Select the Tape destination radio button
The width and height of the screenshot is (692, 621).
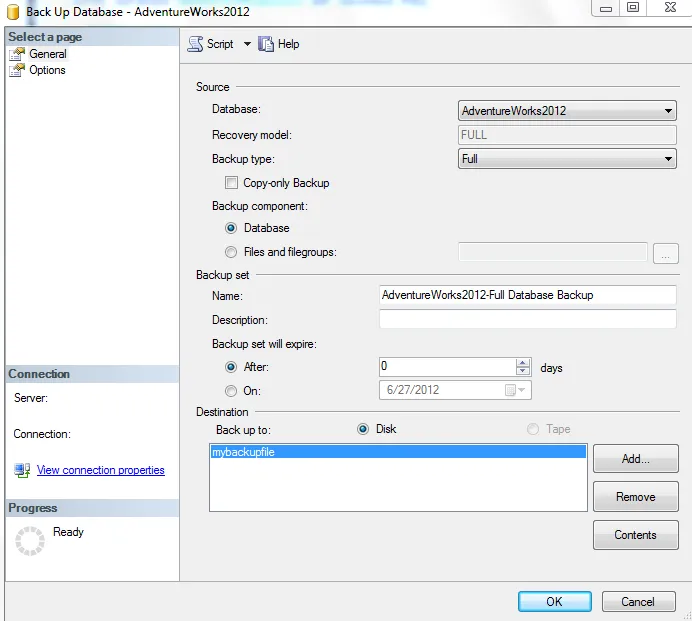click(x=533, y=429)
